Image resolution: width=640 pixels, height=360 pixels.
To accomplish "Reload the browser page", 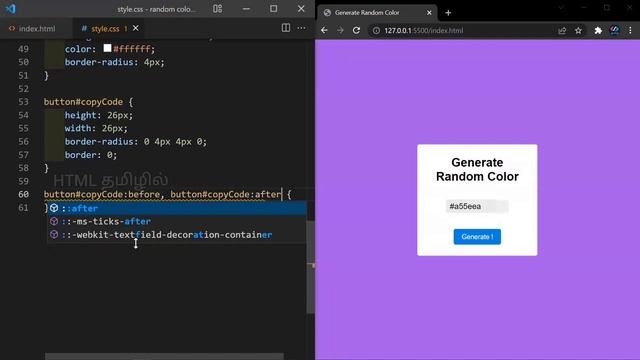I will (356, 30).
